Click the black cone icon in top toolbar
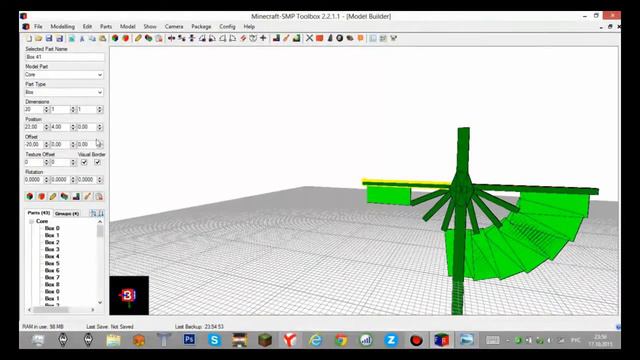 [330, 38]
